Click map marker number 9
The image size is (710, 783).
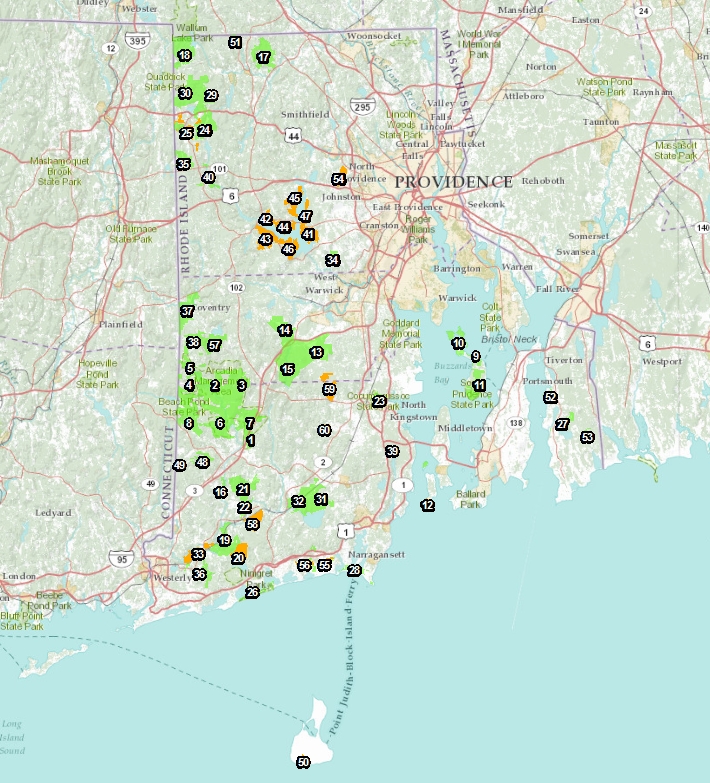(475, 356)
